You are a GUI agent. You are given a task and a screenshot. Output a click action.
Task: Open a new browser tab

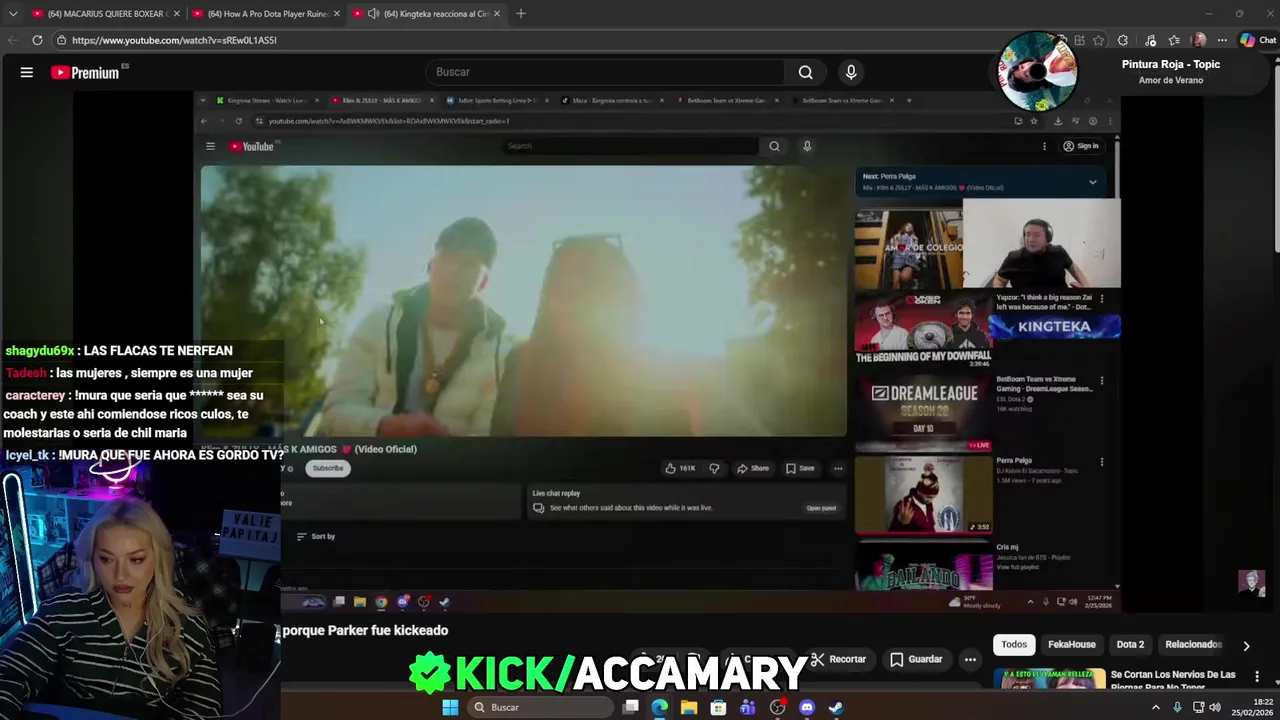(x=521, y=14)
